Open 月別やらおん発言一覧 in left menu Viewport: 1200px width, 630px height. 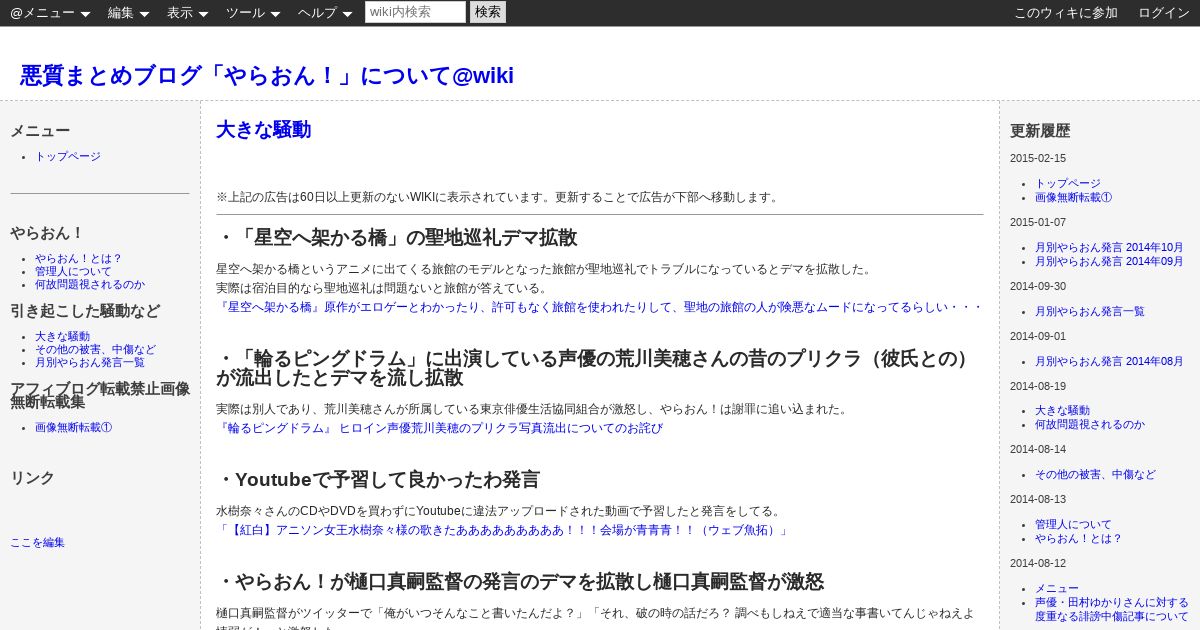click(90, 363)
